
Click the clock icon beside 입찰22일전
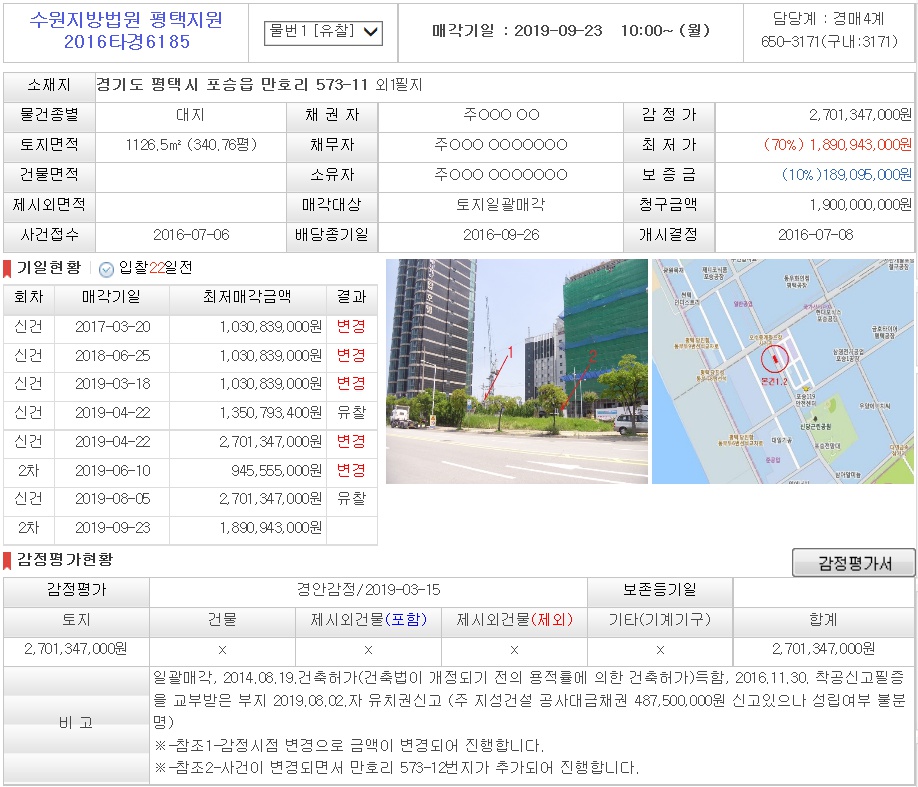[x=107, y=269]
